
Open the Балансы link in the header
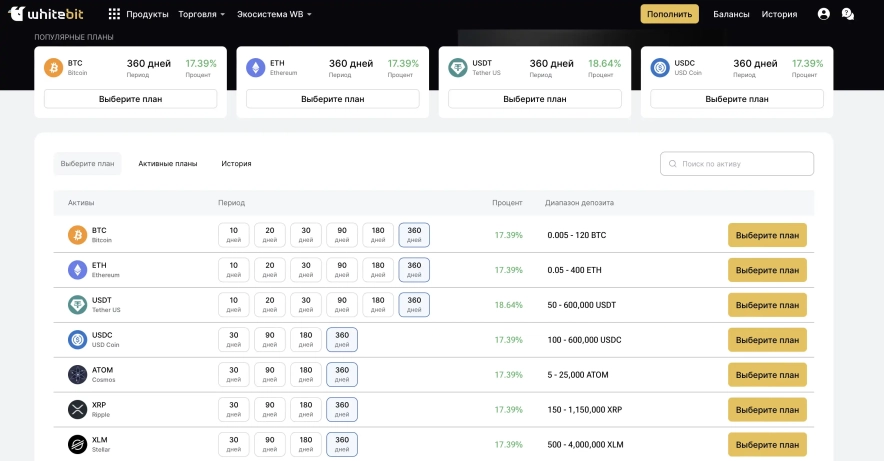point(731,15)
